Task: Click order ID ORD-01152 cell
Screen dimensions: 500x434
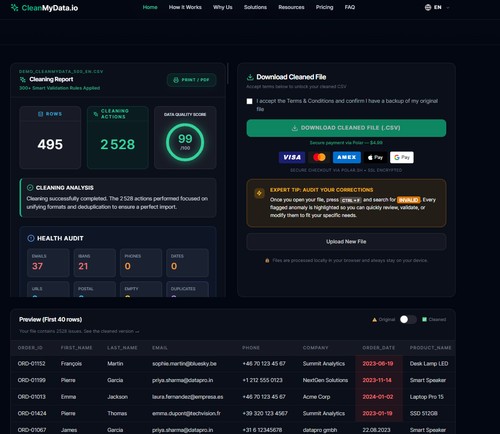Action: coord(32,364)
